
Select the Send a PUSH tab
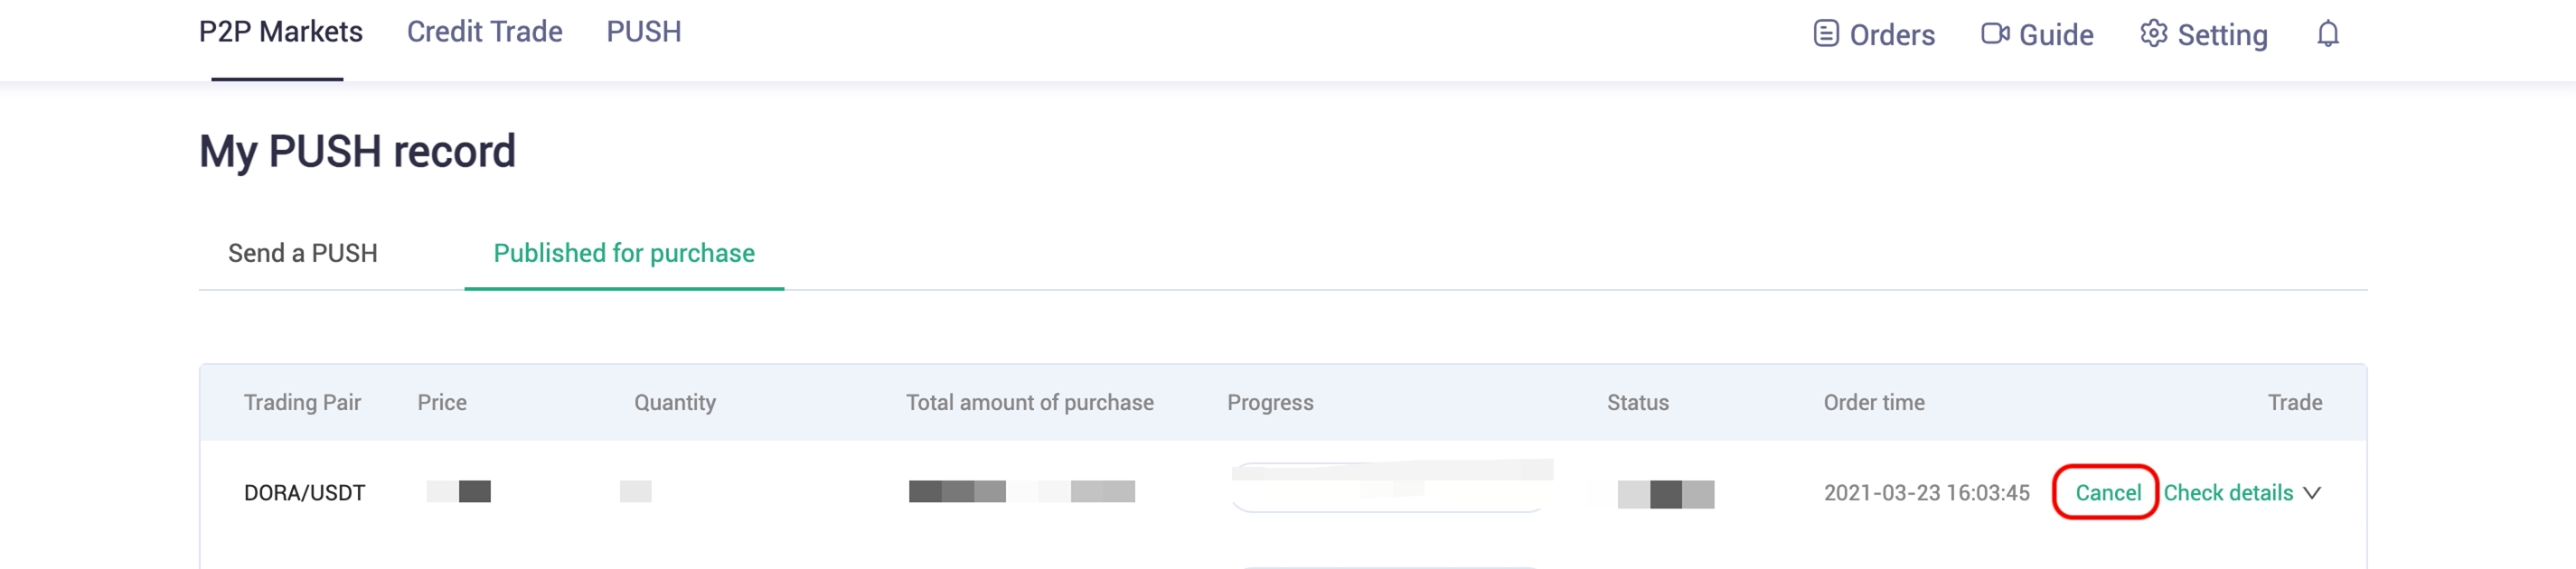coord(303,254)
